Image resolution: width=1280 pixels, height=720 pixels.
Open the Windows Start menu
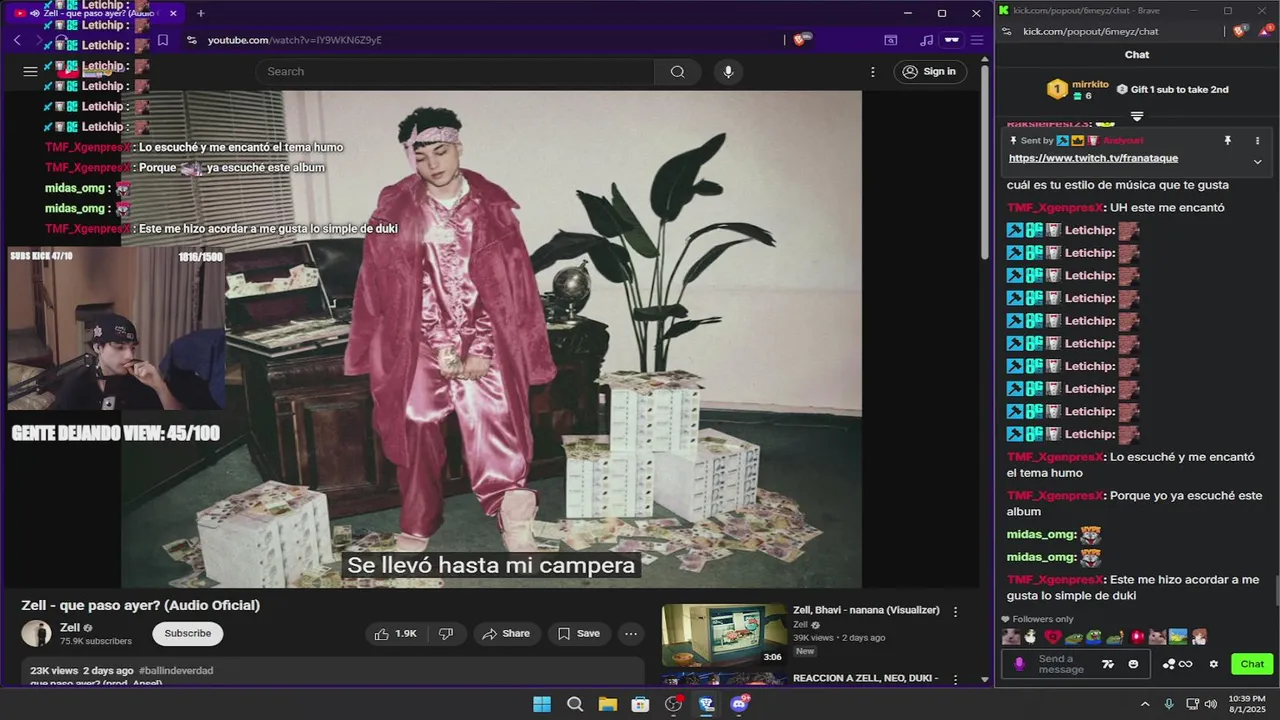(x=541, y=704)
